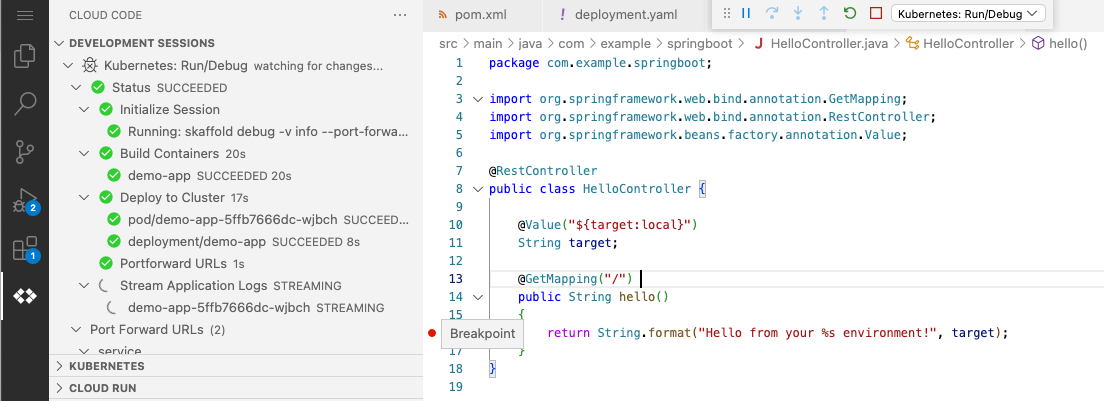This screenshot has height=401, width=1104.
Task: Toggle the breakpoint red dot in gutter
Action: click(x=432, y=333)
